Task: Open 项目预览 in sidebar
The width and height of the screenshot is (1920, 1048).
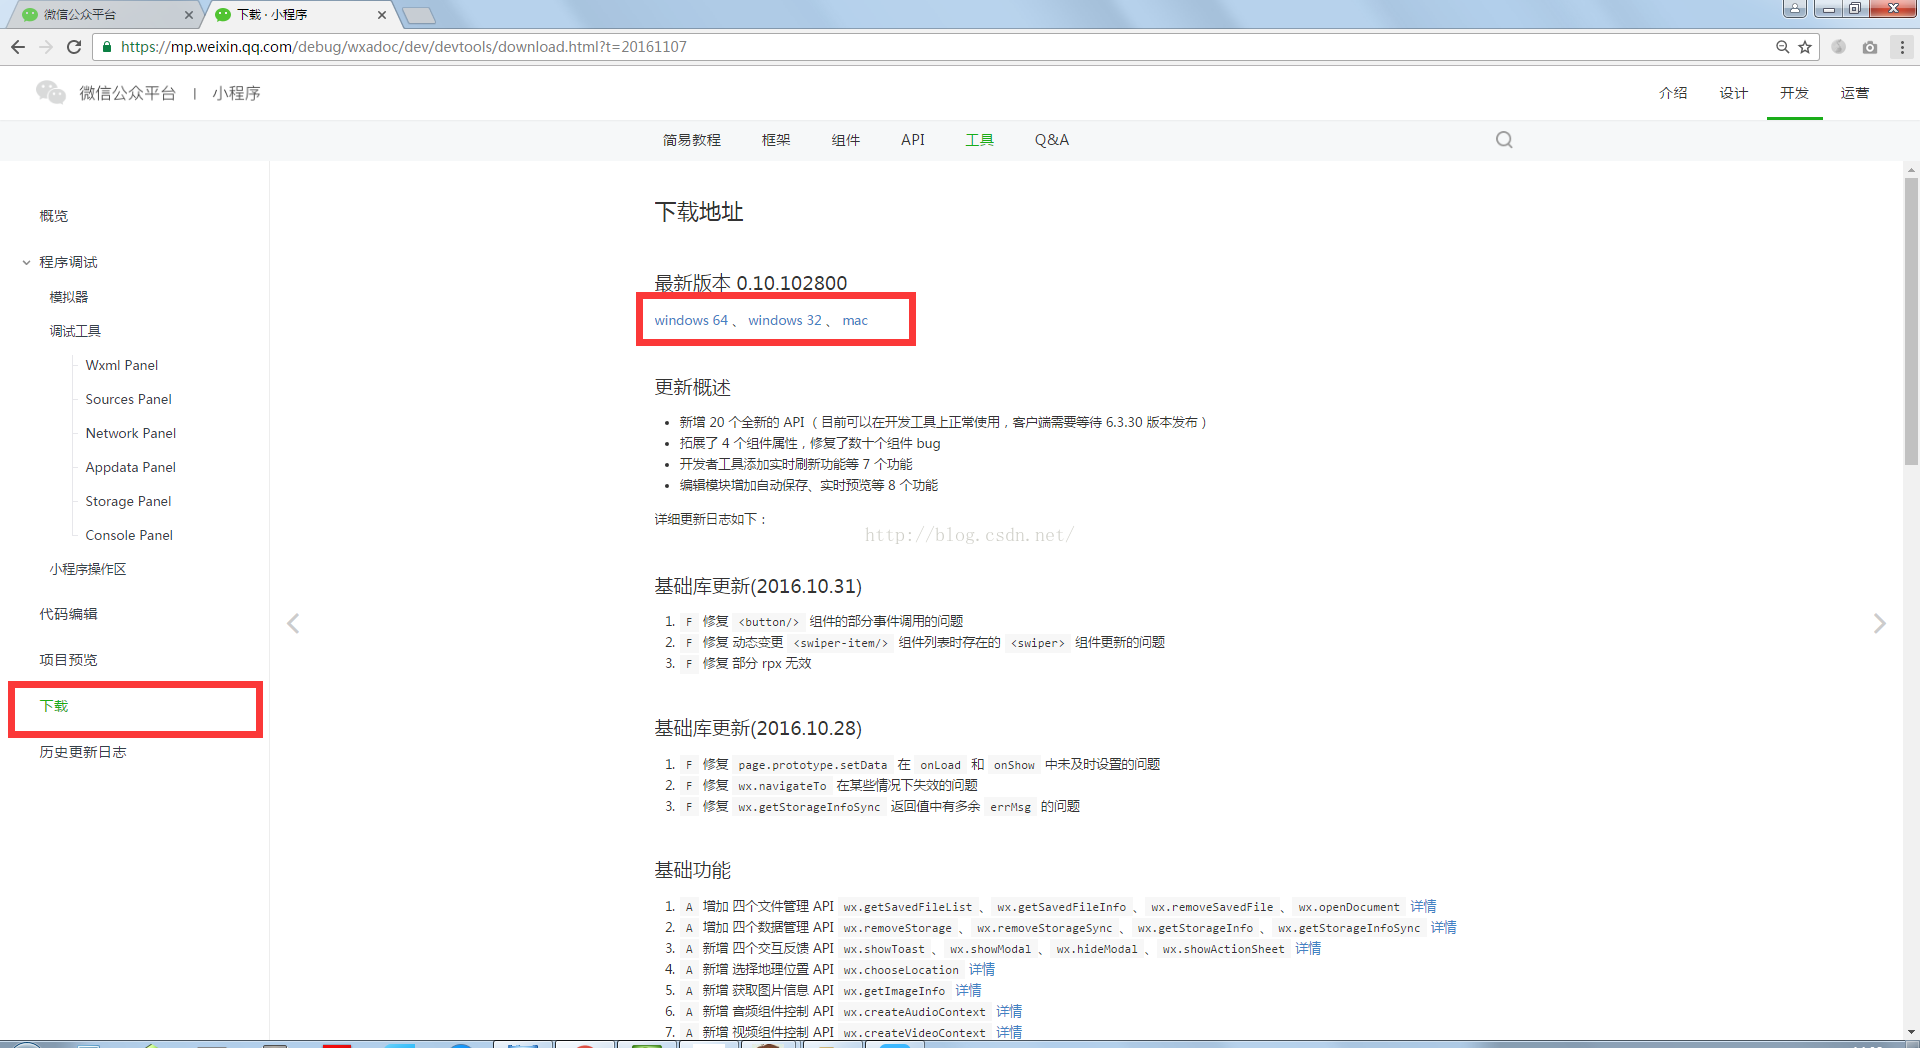Action: click(x=68, y=660)
